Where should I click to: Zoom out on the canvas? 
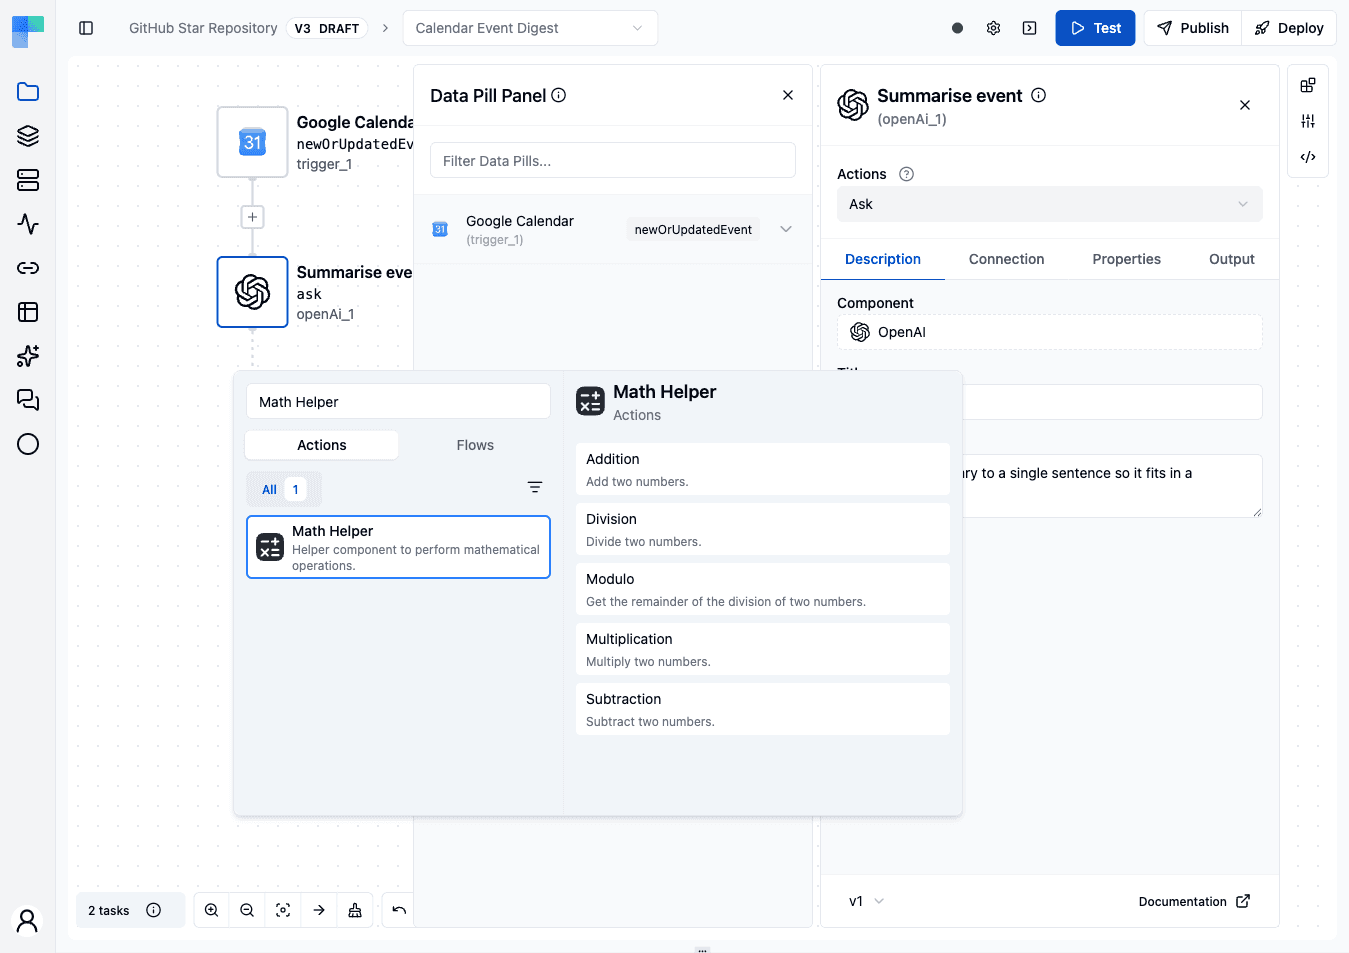(247, 910)
